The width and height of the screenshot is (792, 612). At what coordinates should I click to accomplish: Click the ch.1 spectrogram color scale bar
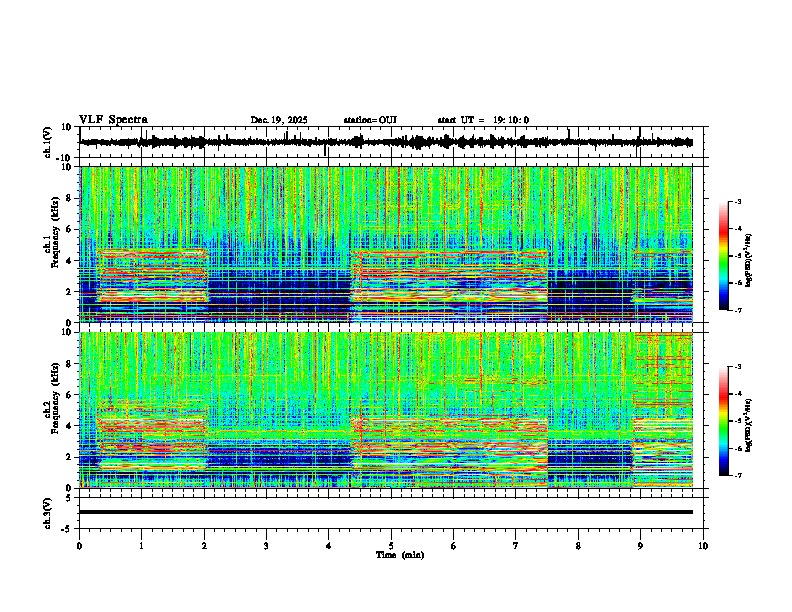[x=723, y=256]
